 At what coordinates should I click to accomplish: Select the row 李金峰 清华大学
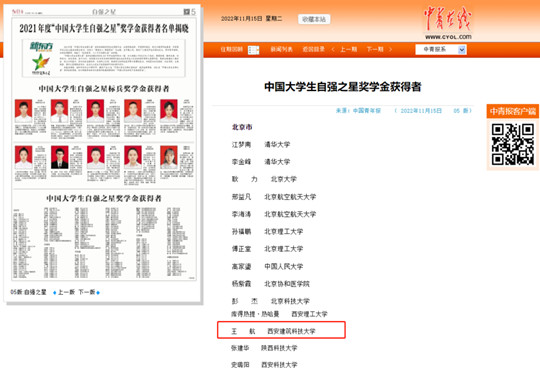coord(261,162)
